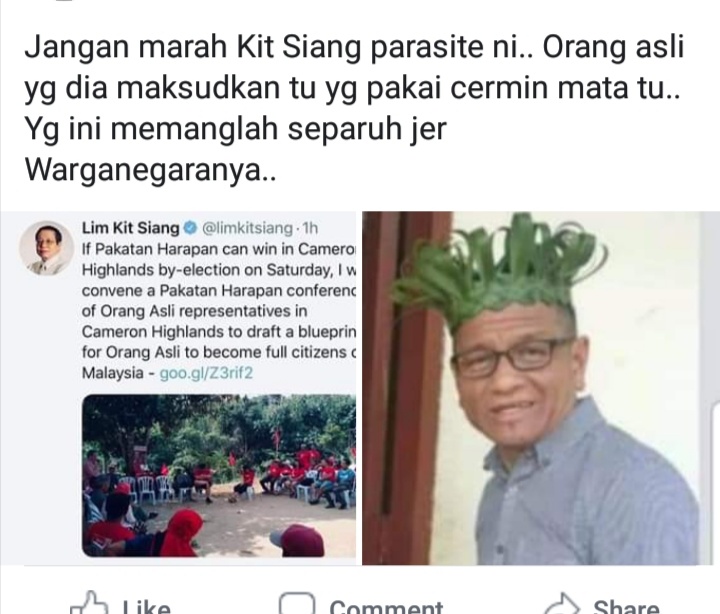
Task: Click the 1h tweet timestamp
Action: [x=310, y=228]
